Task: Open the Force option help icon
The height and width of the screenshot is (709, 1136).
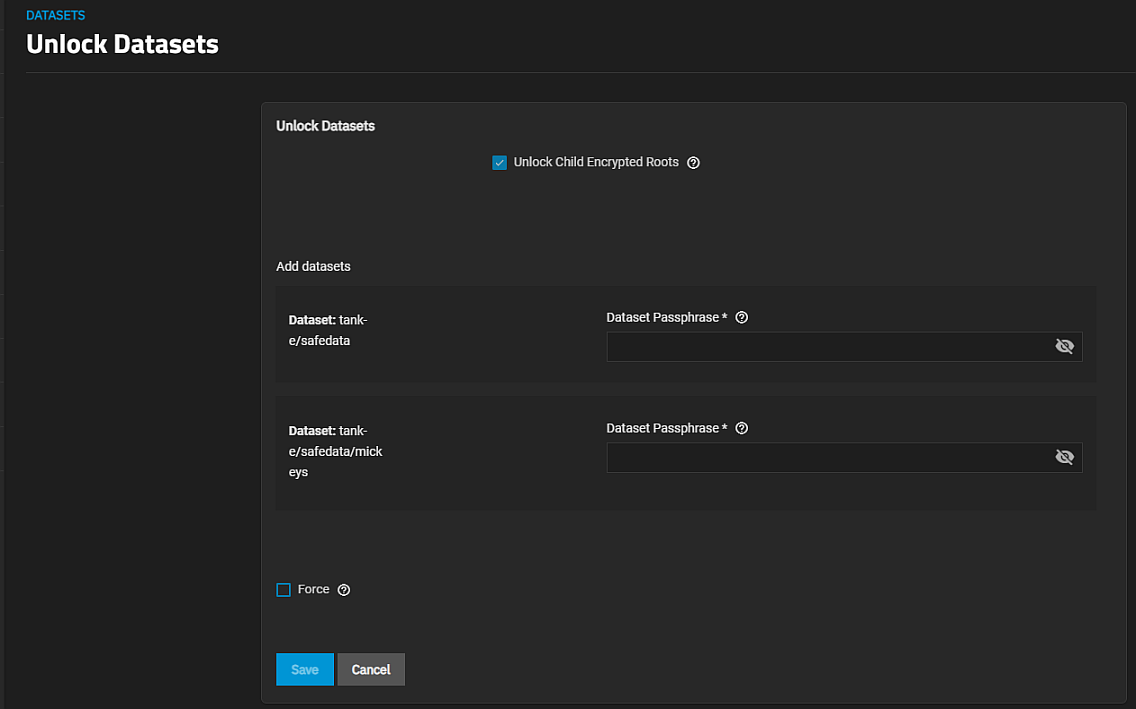Action: tap(344, 590)
